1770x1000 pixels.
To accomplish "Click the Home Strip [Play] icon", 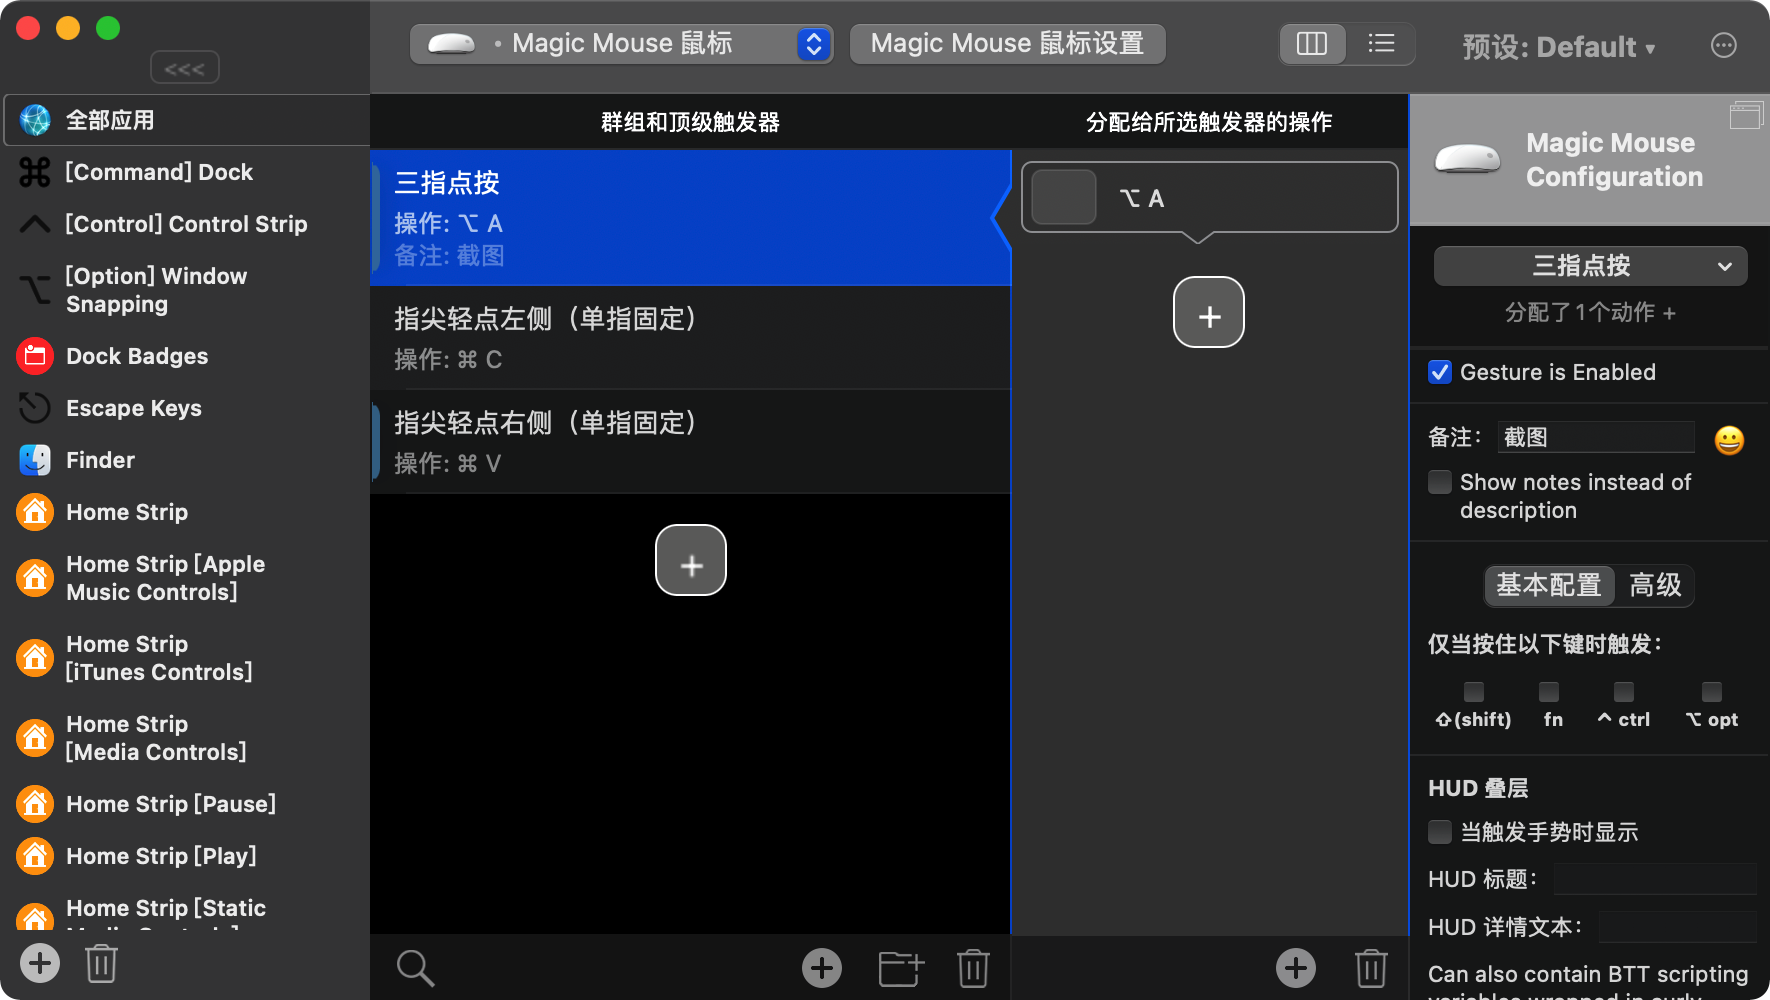I will pyautogui.click(x=35, y=856).
